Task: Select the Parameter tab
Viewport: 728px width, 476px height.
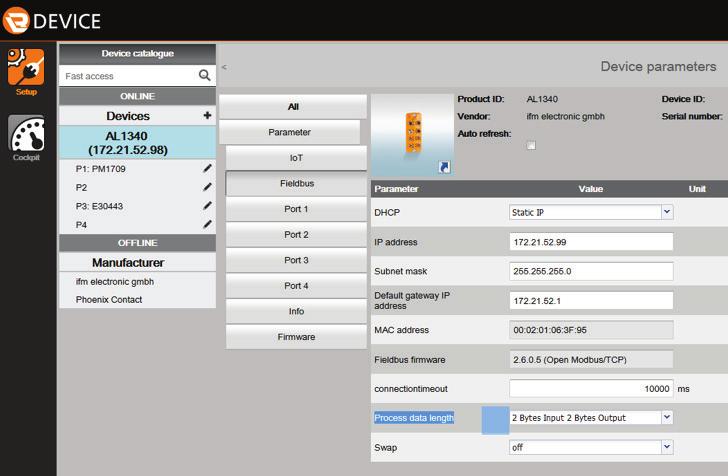Action: click(289, 132)
